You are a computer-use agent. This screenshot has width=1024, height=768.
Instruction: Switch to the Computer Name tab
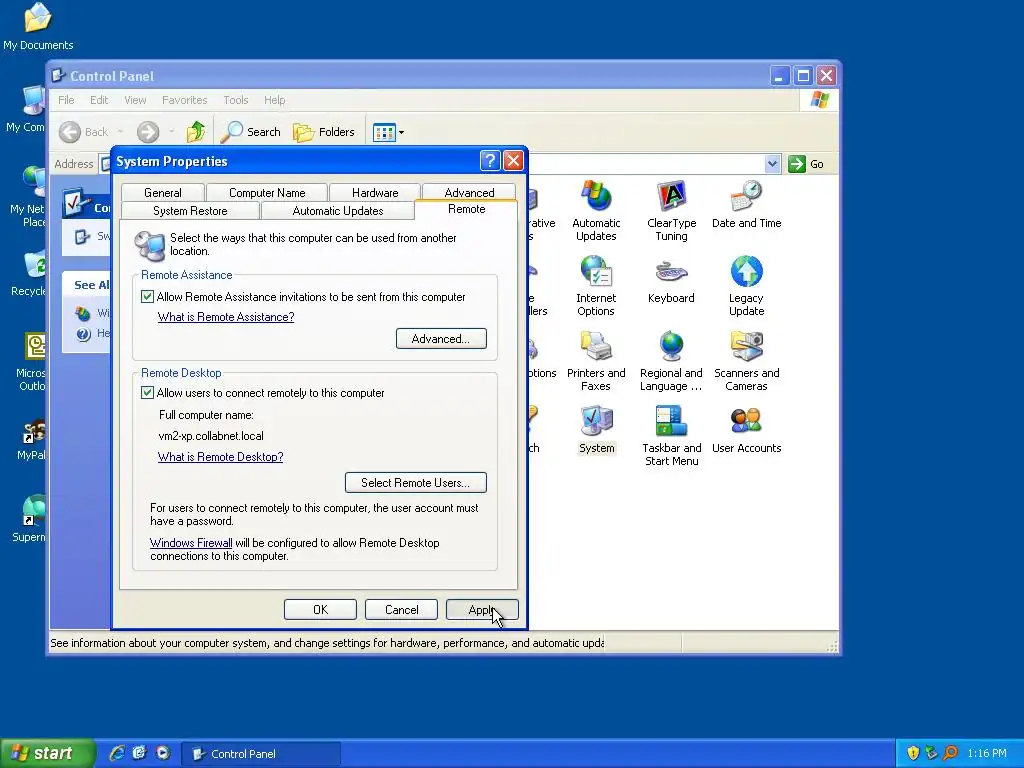coord(266,193)
